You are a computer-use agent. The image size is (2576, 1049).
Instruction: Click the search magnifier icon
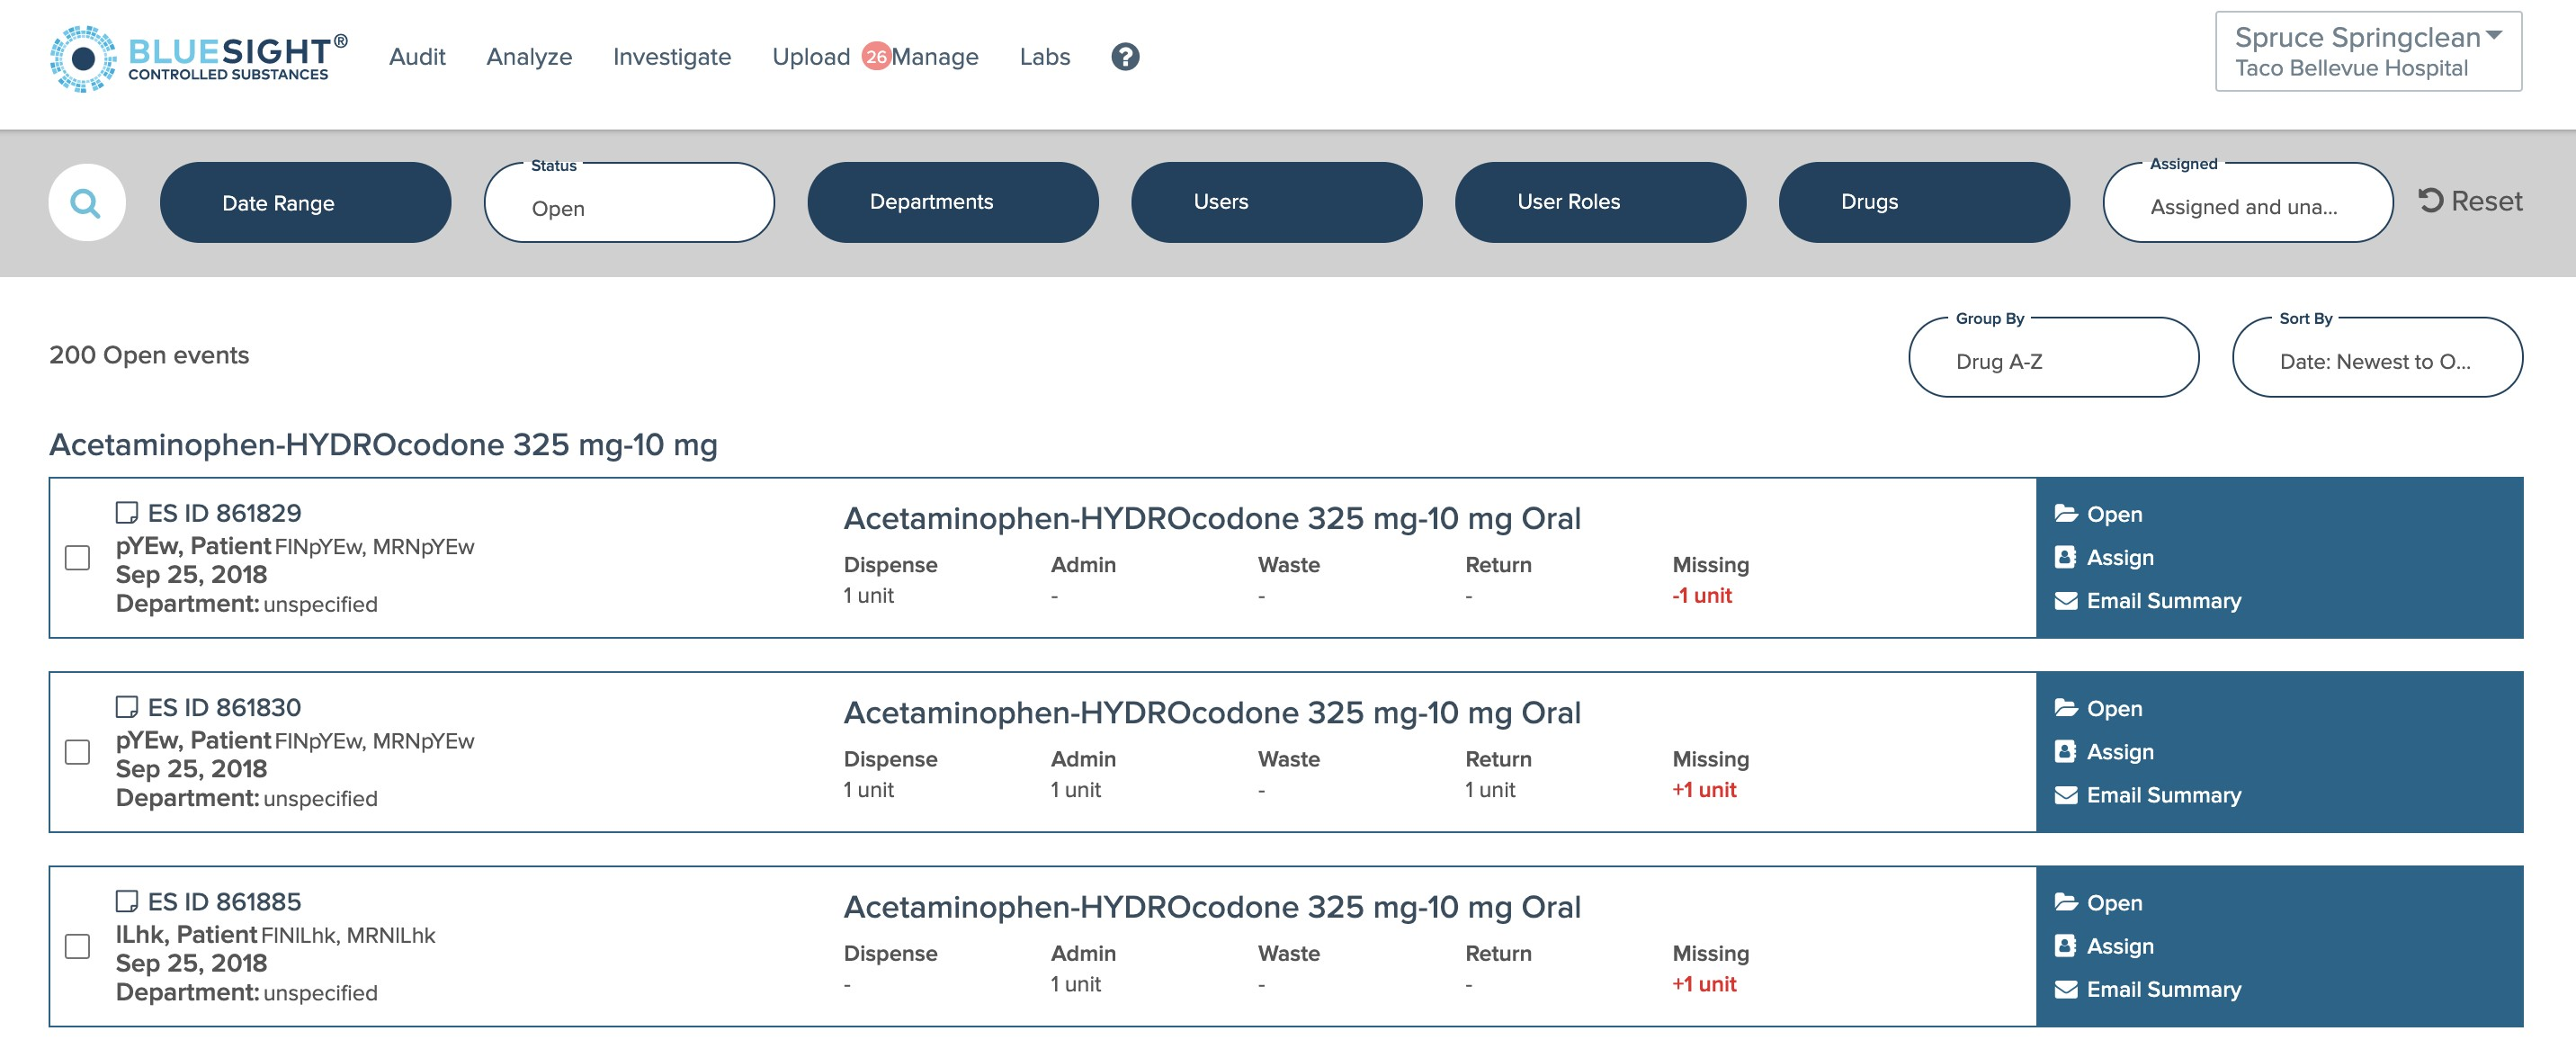(x=87, y=203)
